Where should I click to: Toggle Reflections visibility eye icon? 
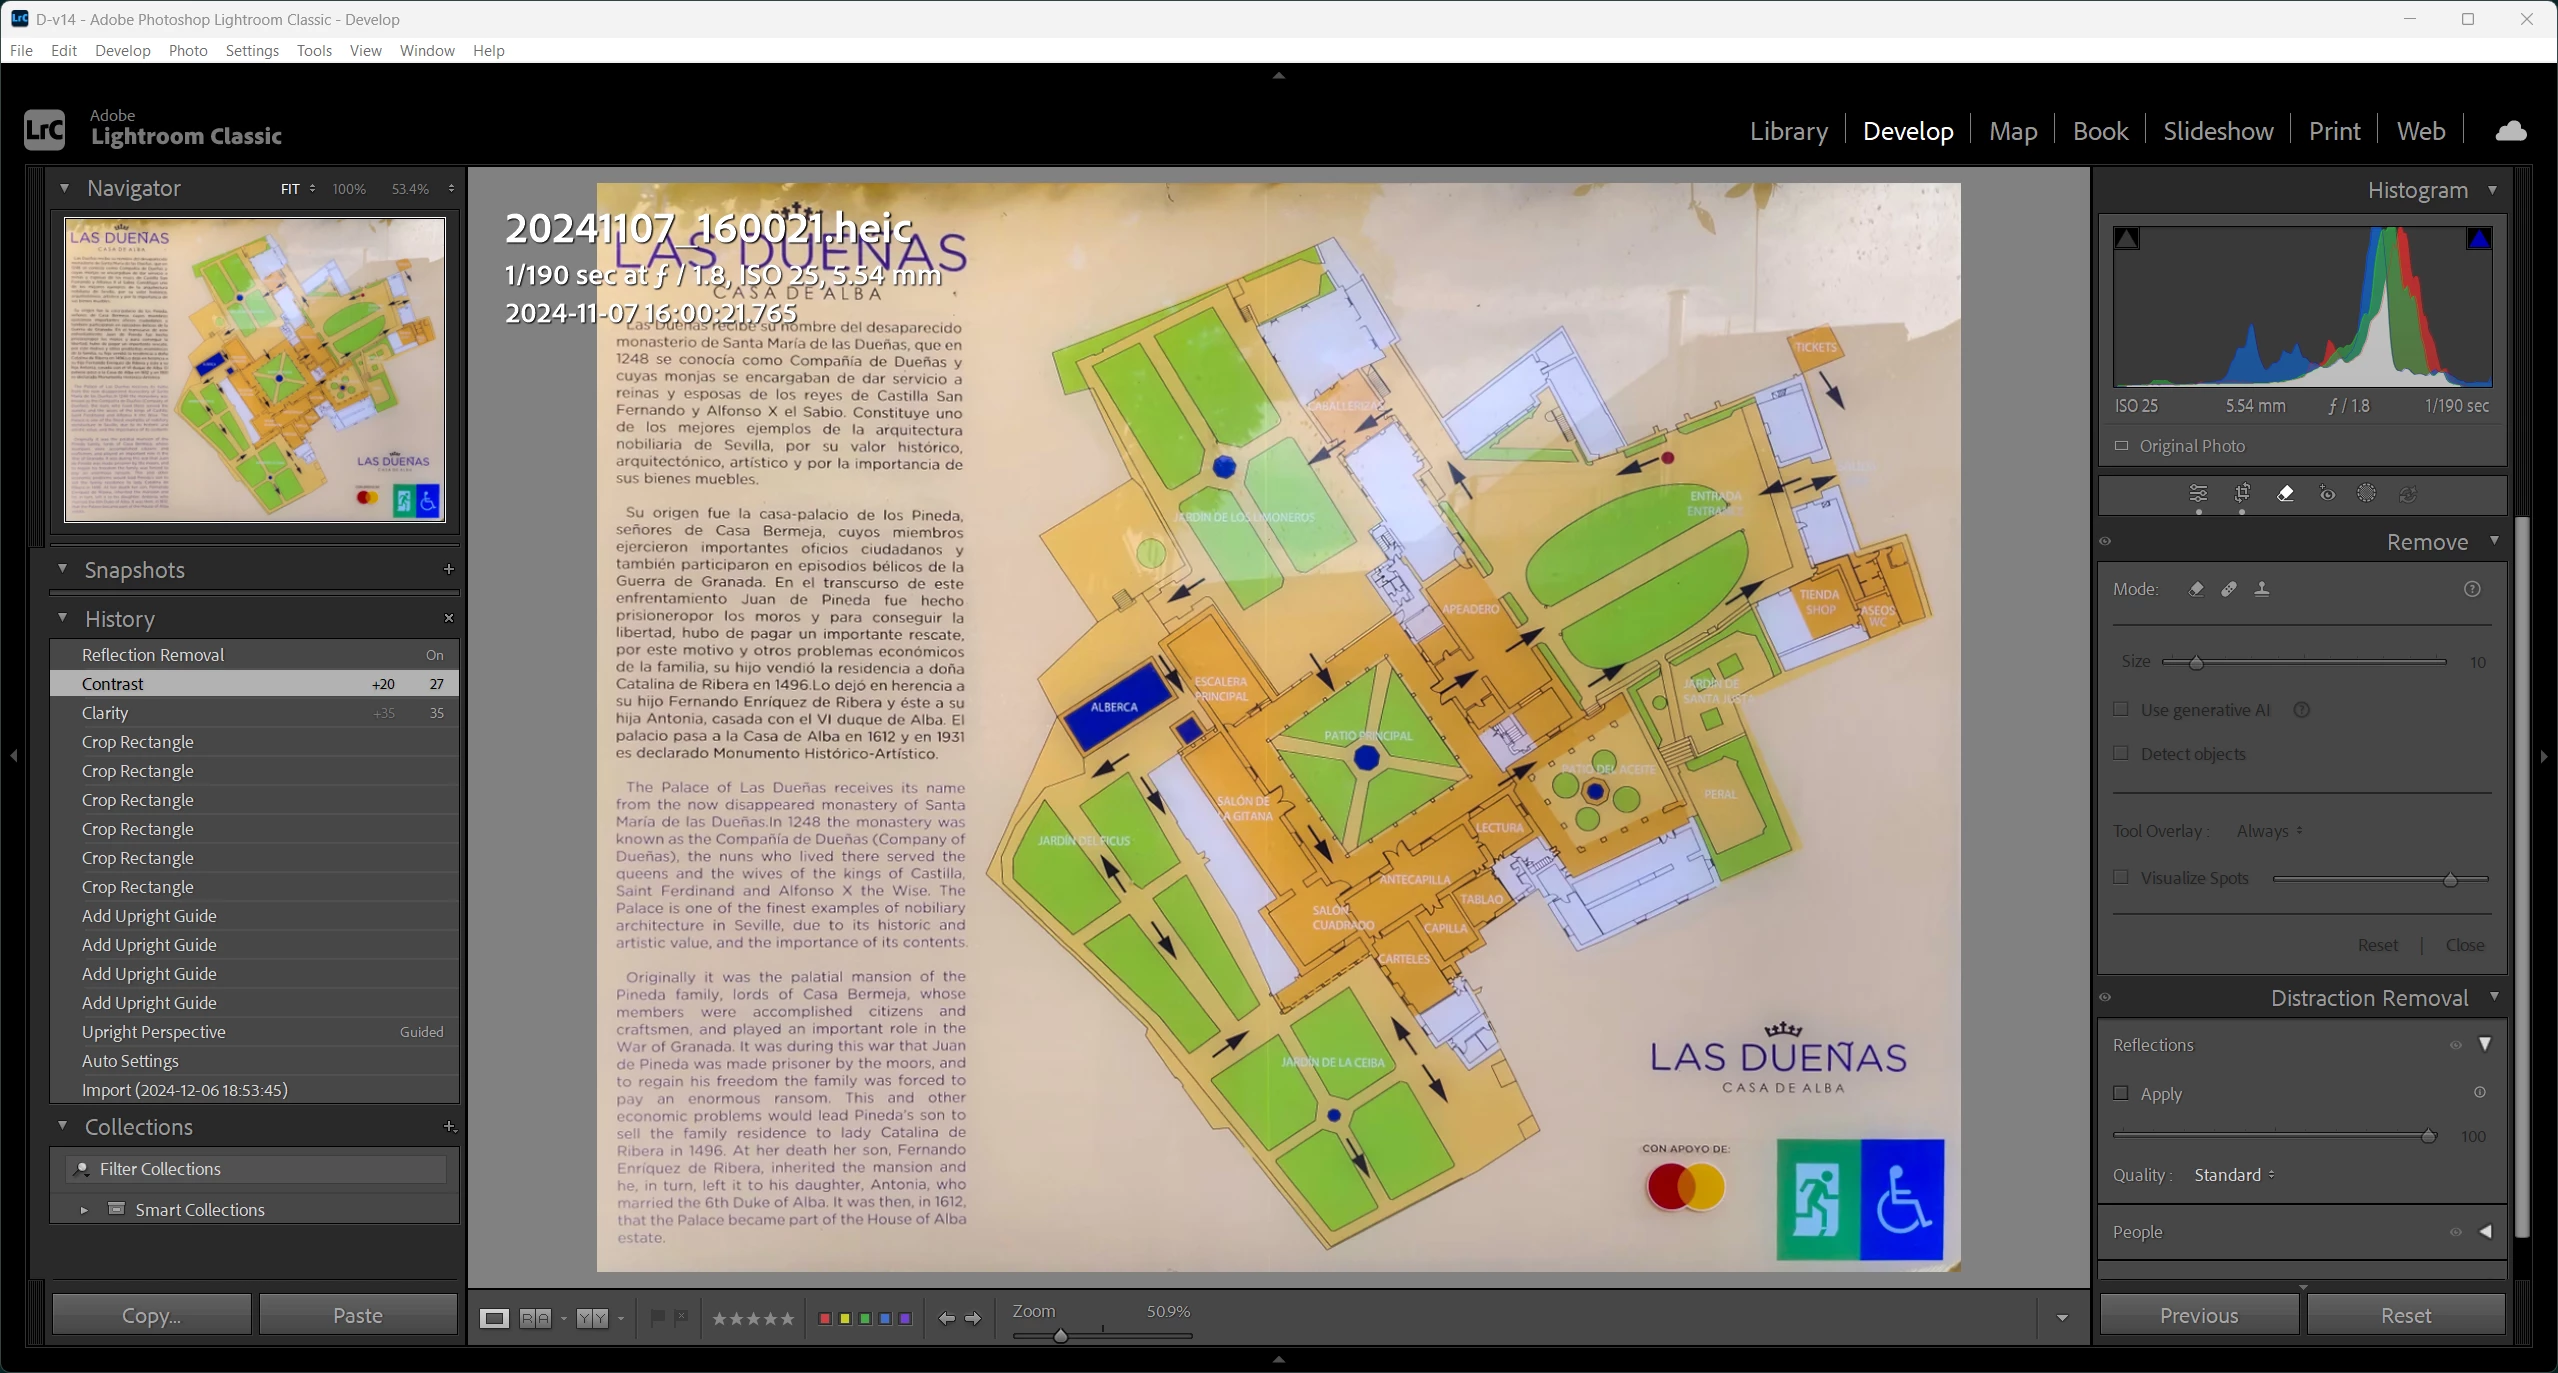(2455, 1045)
